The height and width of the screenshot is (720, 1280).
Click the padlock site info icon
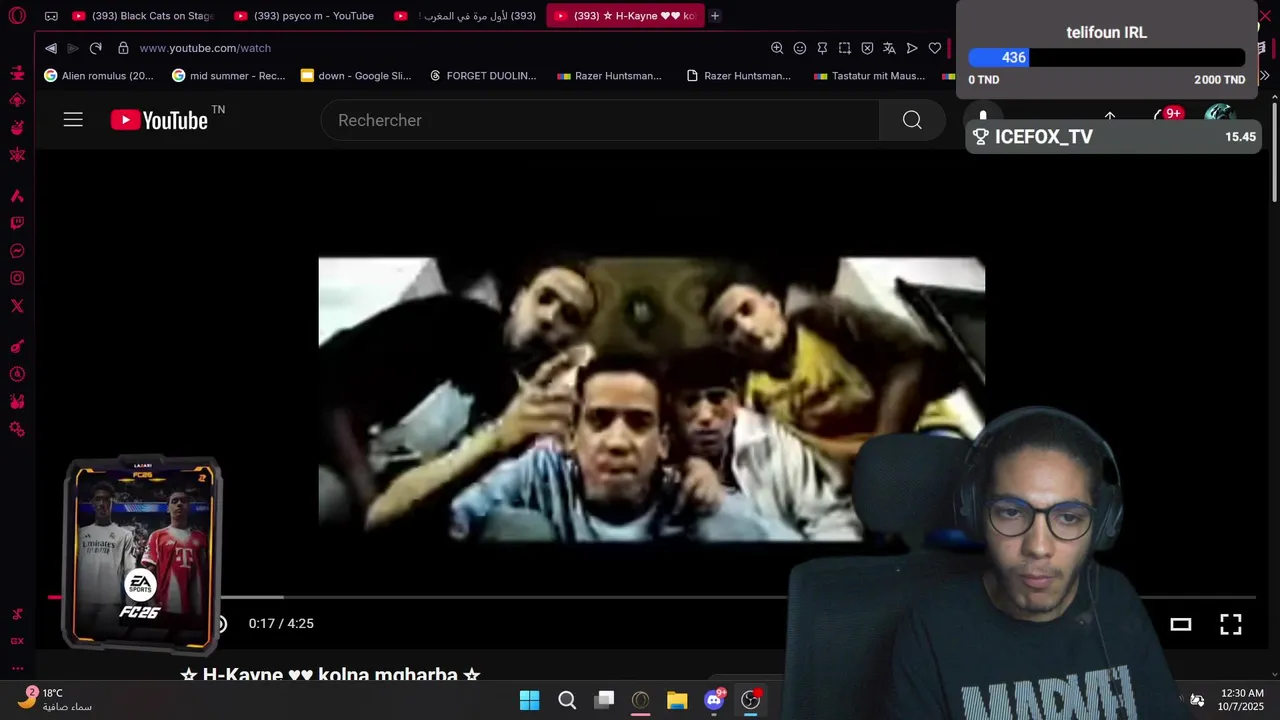[x=123, y=48]
